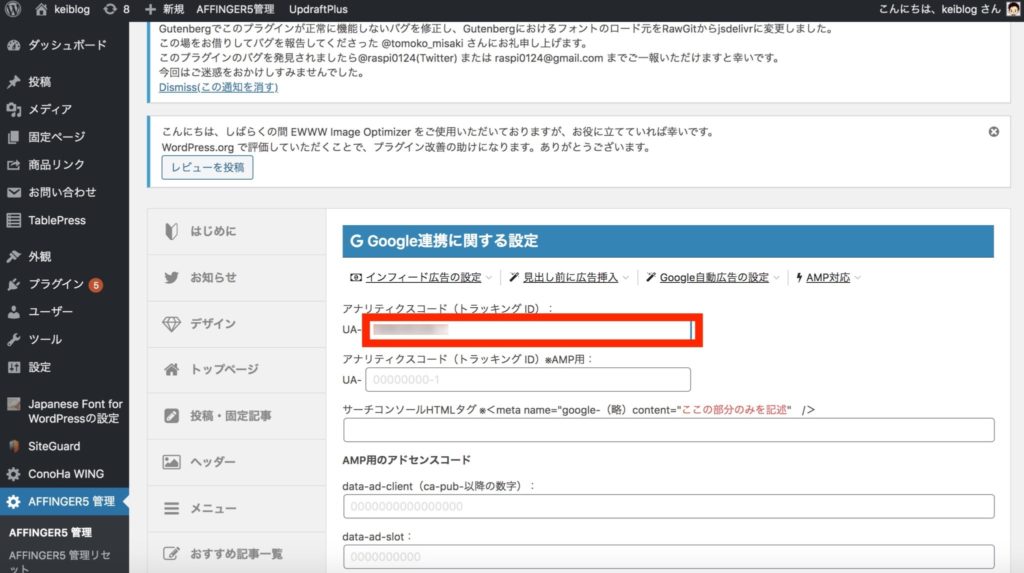Select AFFINGER5 管理 submenu item
The image size is (1024, 573).
point(50,532)
